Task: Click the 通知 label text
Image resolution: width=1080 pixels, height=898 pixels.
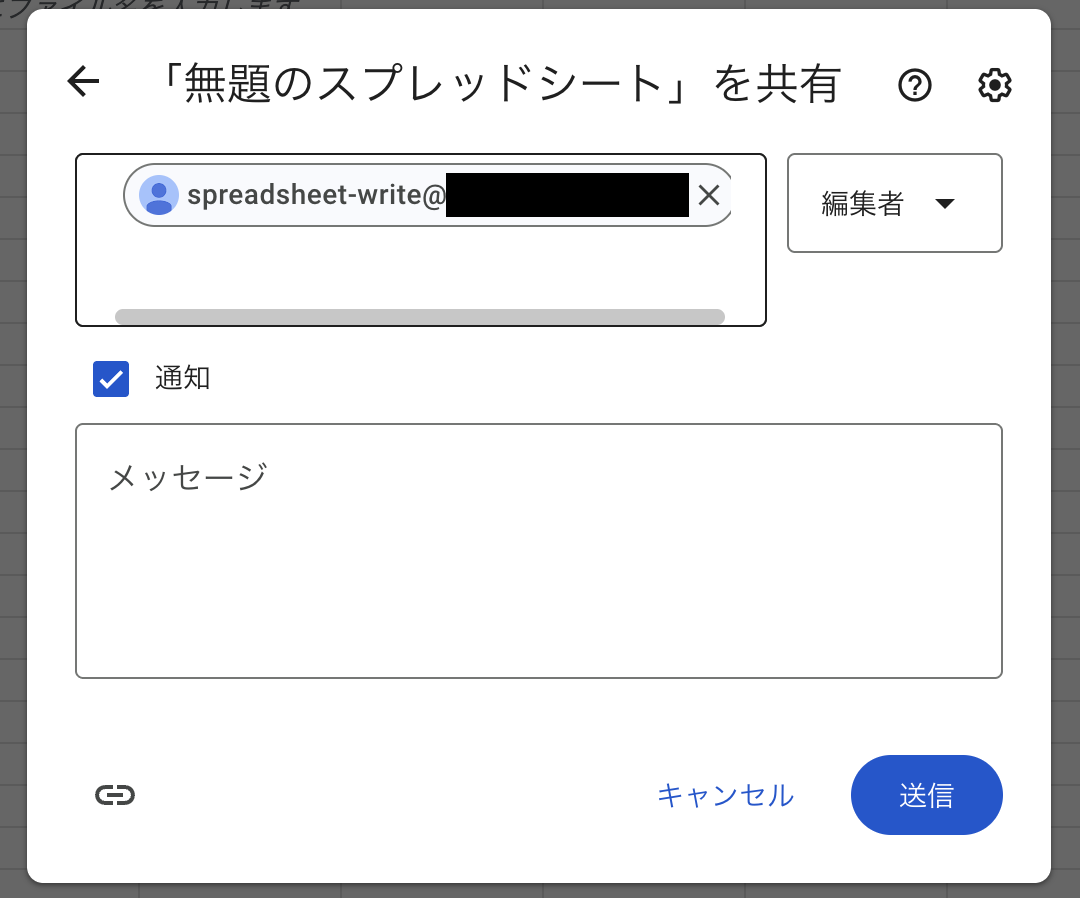Action: point(182,378)
